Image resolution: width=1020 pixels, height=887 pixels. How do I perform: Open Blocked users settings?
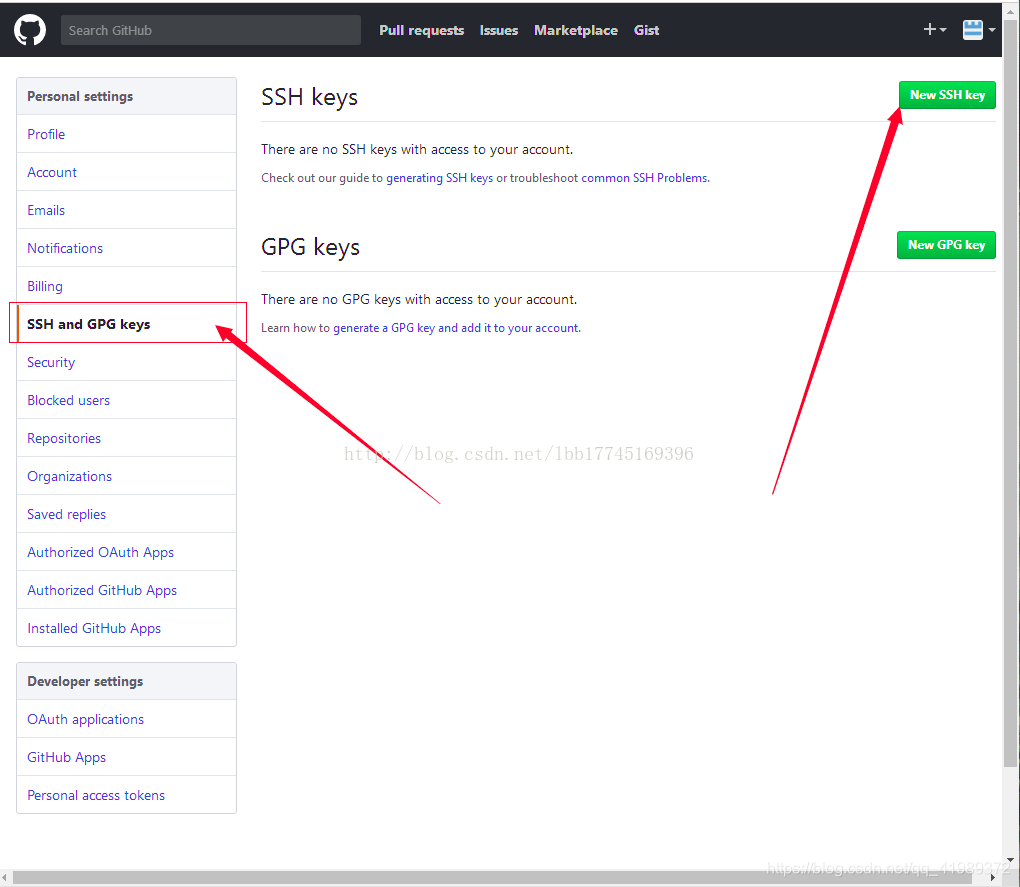pyautogui.click(x=126, y=400)
